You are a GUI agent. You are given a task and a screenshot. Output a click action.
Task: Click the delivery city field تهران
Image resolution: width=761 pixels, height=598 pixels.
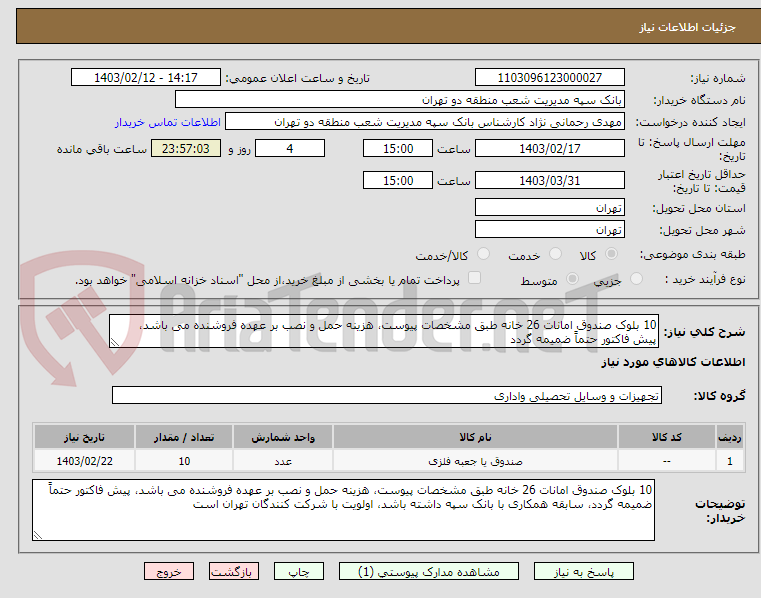tap(549, 229)
